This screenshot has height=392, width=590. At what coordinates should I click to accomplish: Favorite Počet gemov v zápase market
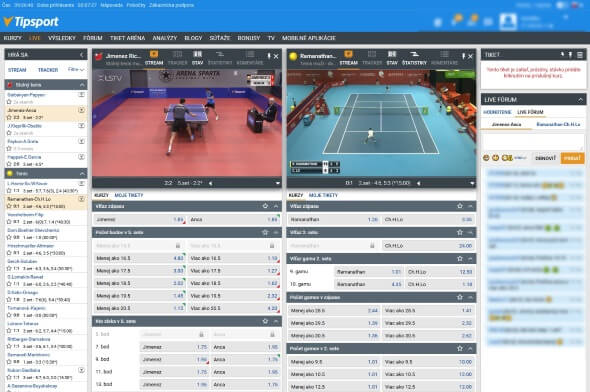460,298
